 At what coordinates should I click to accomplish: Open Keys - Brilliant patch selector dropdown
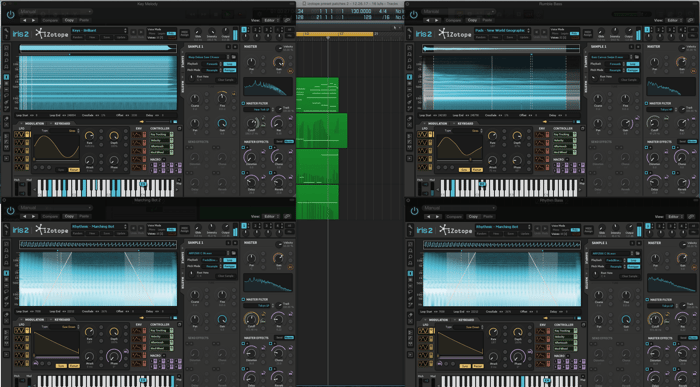pos(99,30)
